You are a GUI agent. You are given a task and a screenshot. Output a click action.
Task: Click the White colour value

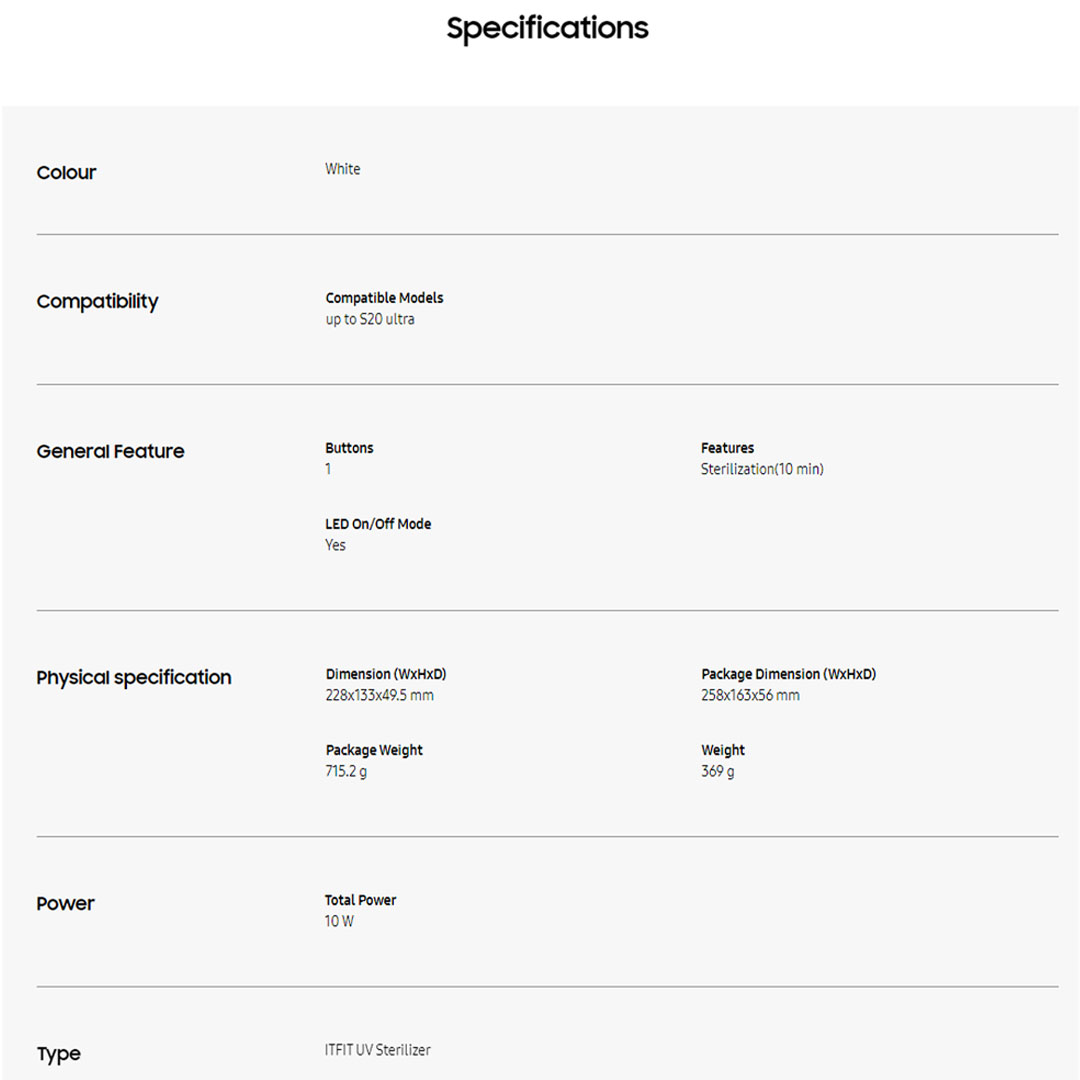tap(342, 169)
